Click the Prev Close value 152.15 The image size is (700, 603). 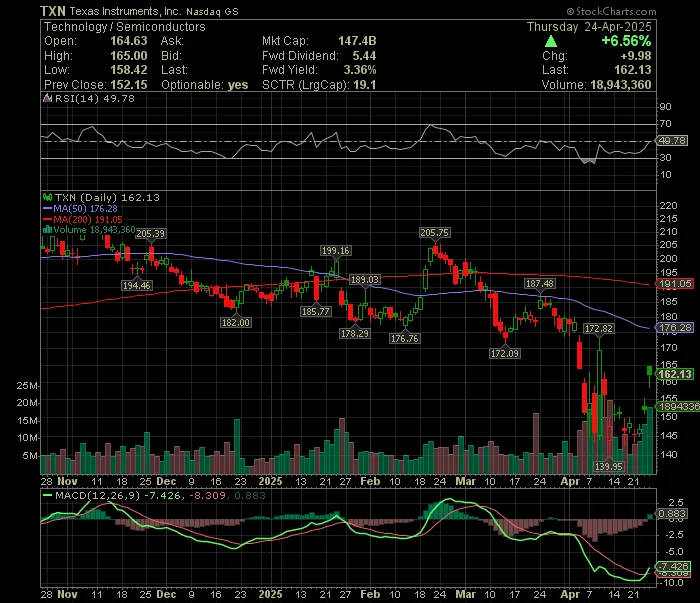pos(129,85)
